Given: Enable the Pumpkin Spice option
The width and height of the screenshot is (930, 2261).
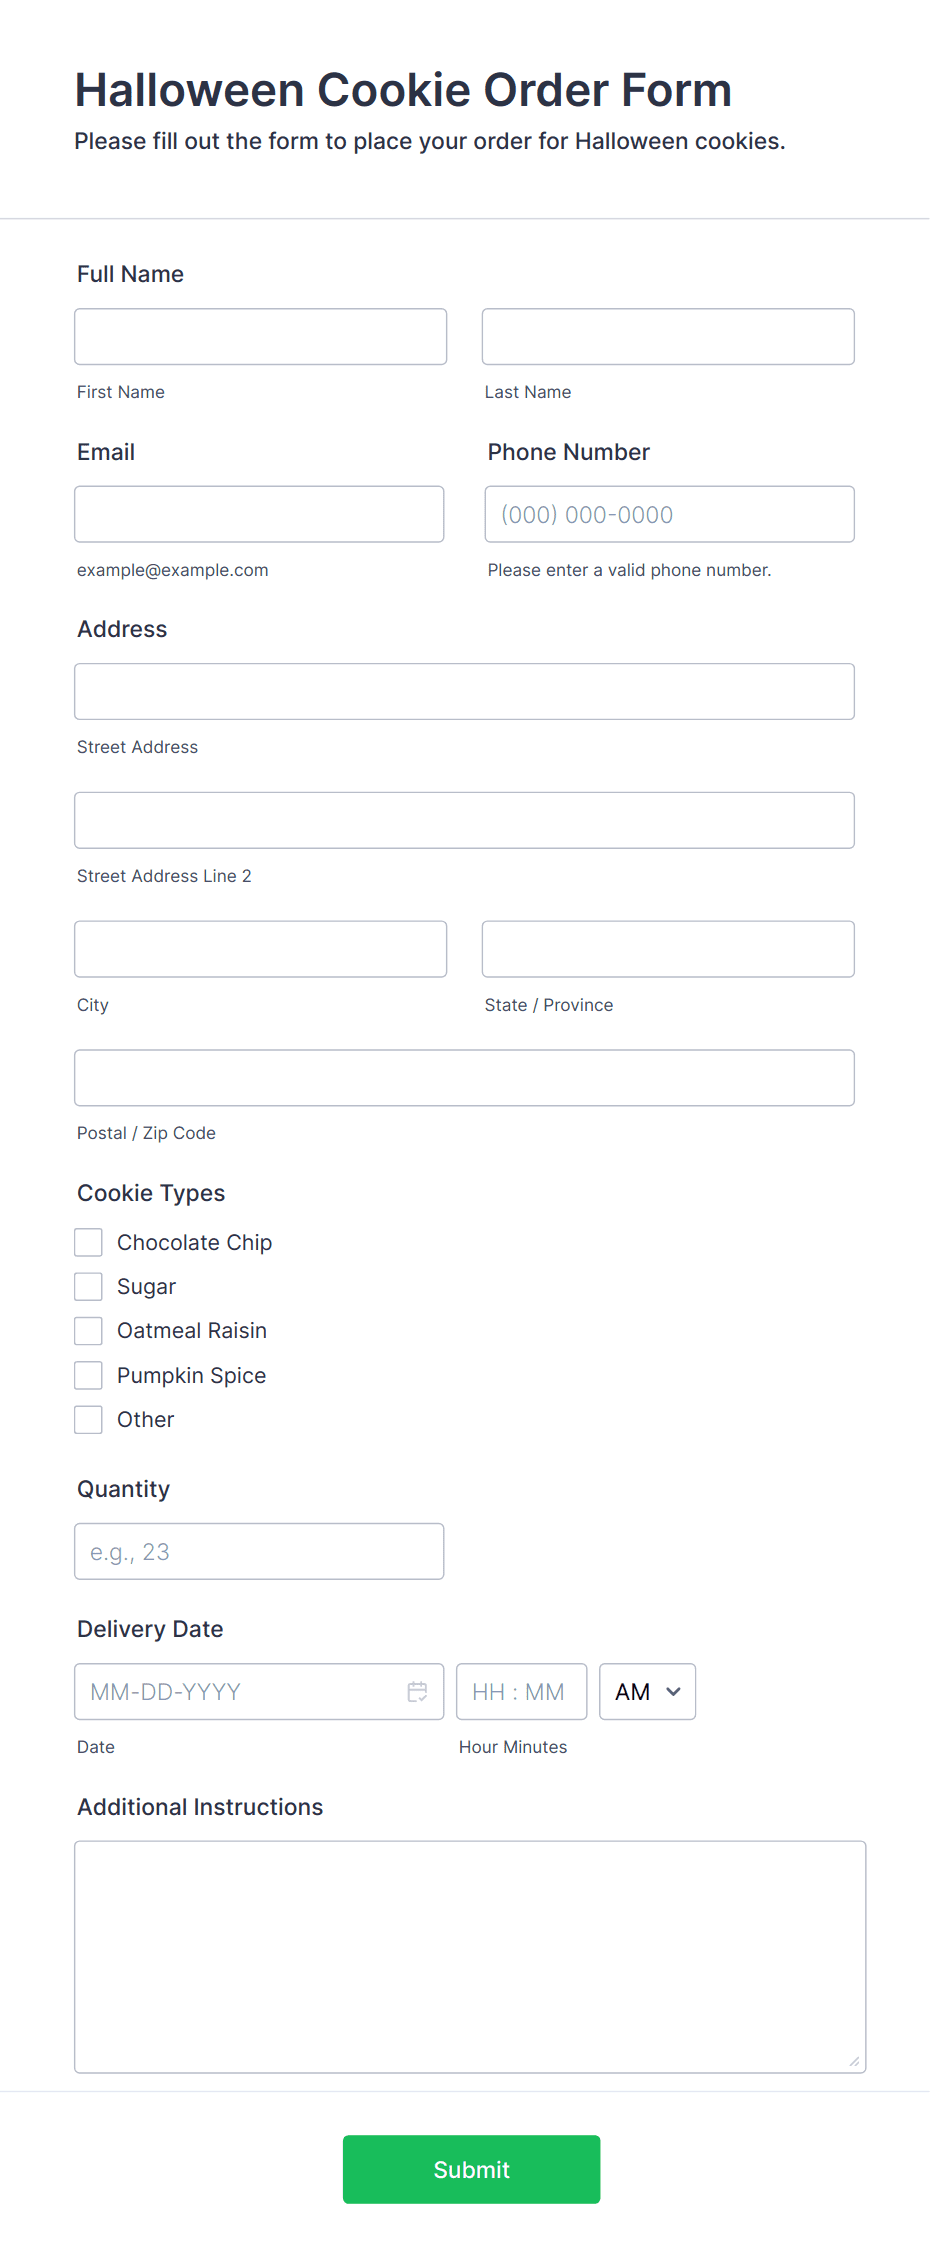Looking at the screenshot, I should (88, 1375).
